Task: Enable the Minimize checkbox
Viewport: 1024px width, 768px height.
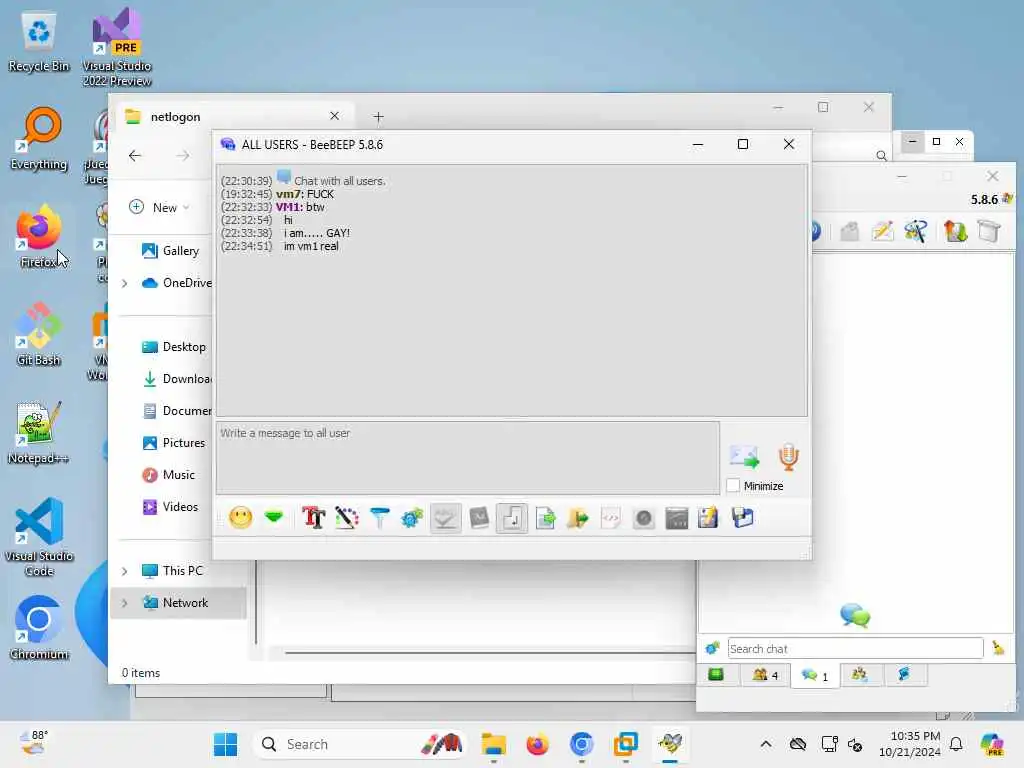Action: pos(733,485)
